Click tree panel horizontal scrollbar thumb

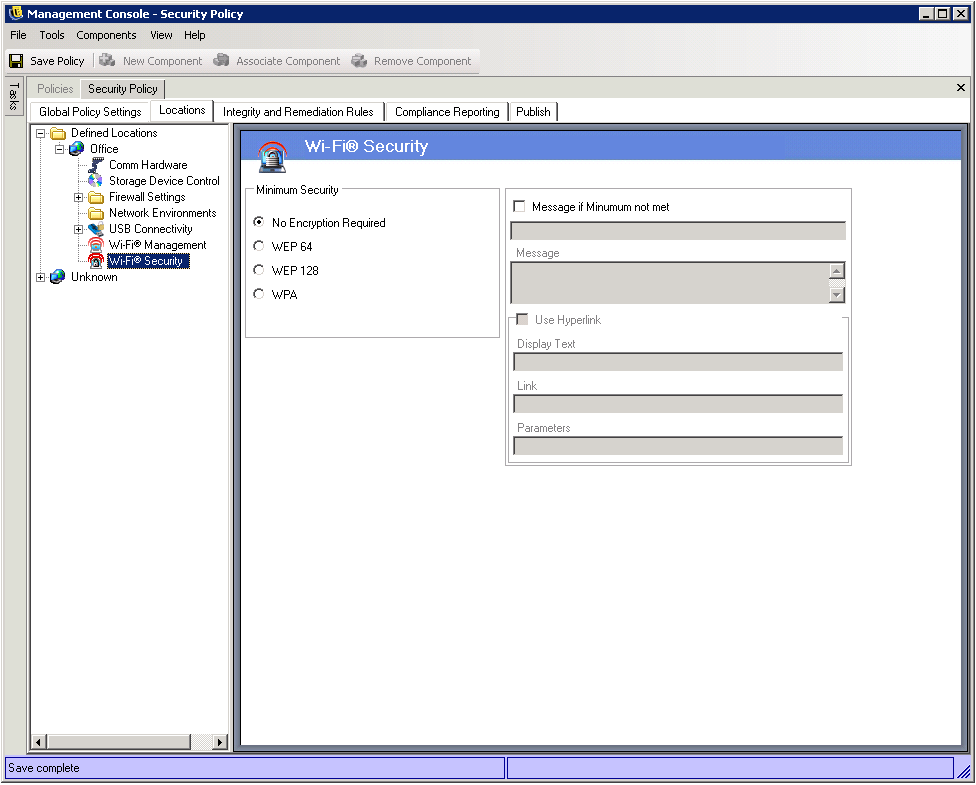(x=119, y=741)
